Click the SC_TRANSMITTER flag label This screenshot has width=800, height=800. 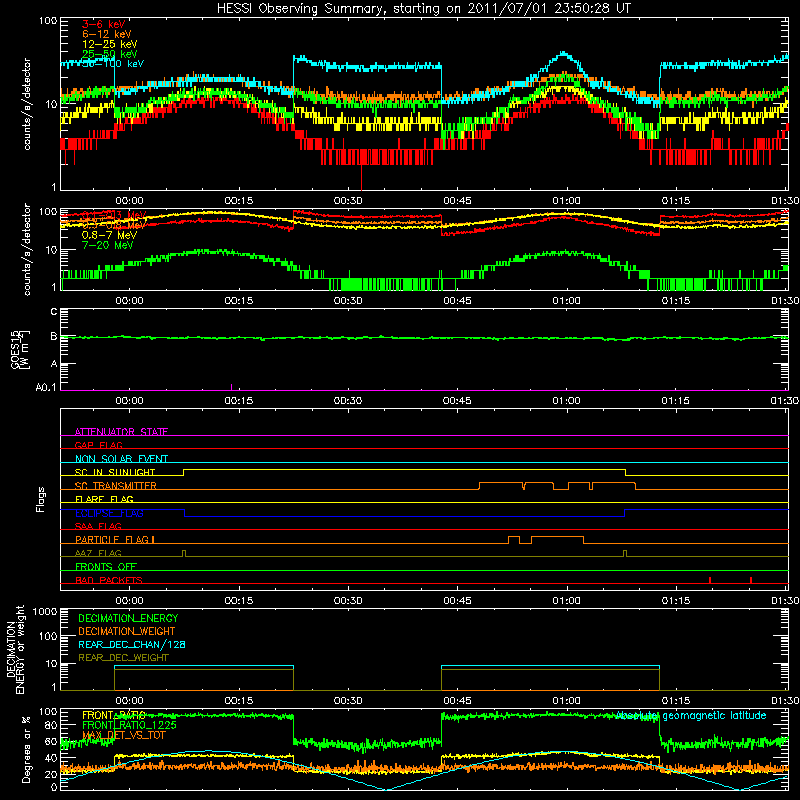[x=115, y=486]
